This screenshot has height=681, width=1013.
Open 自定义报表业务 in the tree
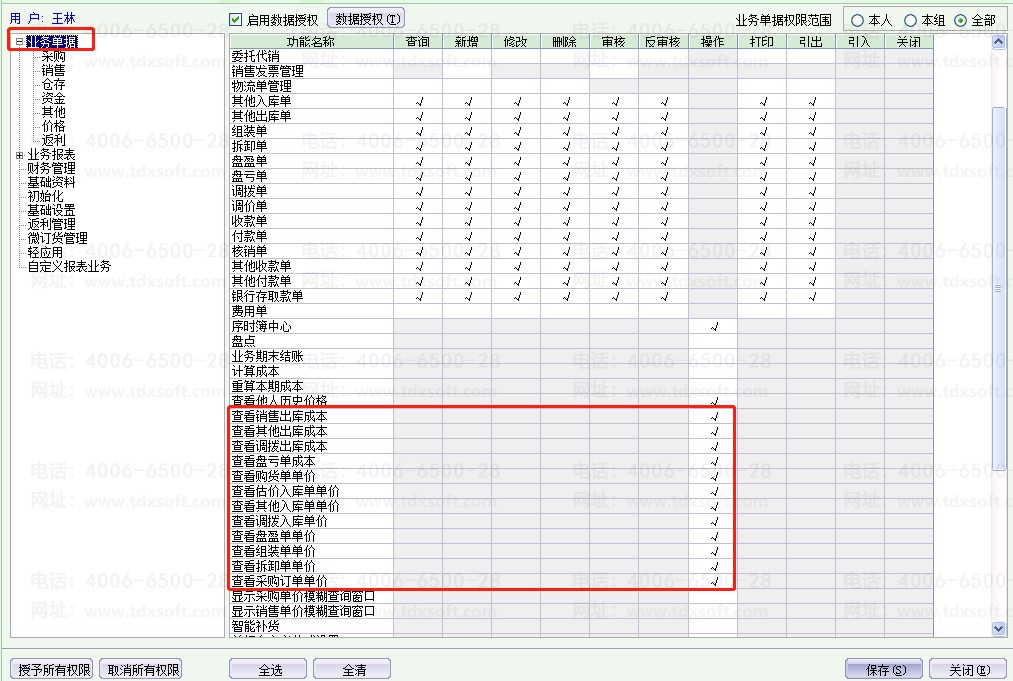click(69, 267)
